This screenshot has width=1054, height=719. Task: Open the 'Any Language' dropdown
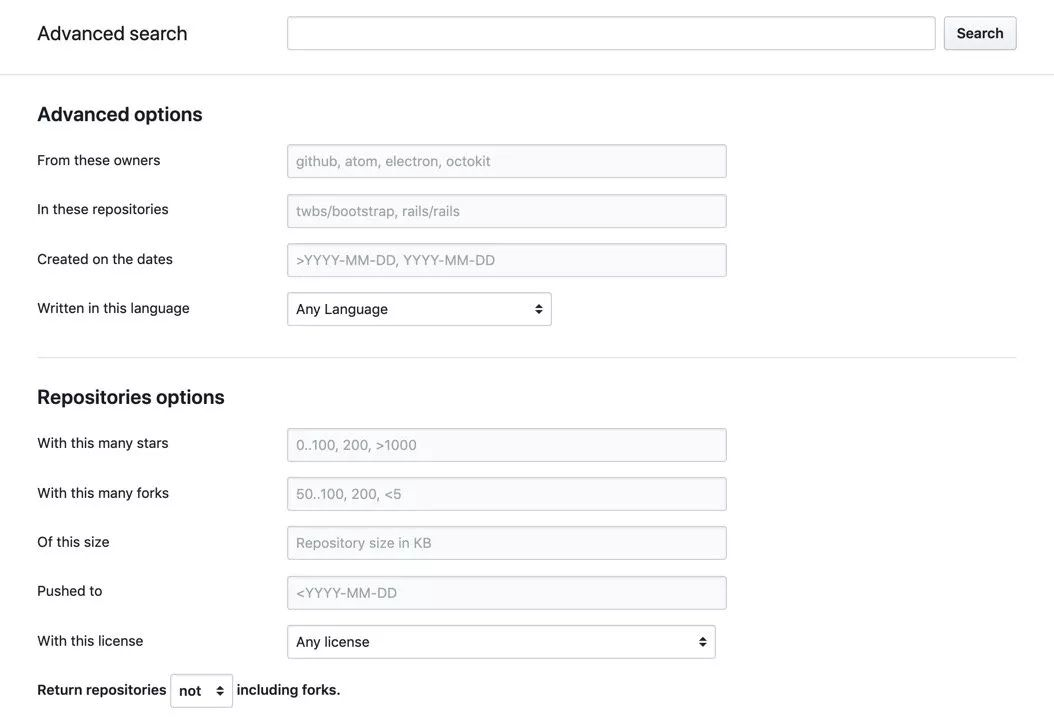419,309
